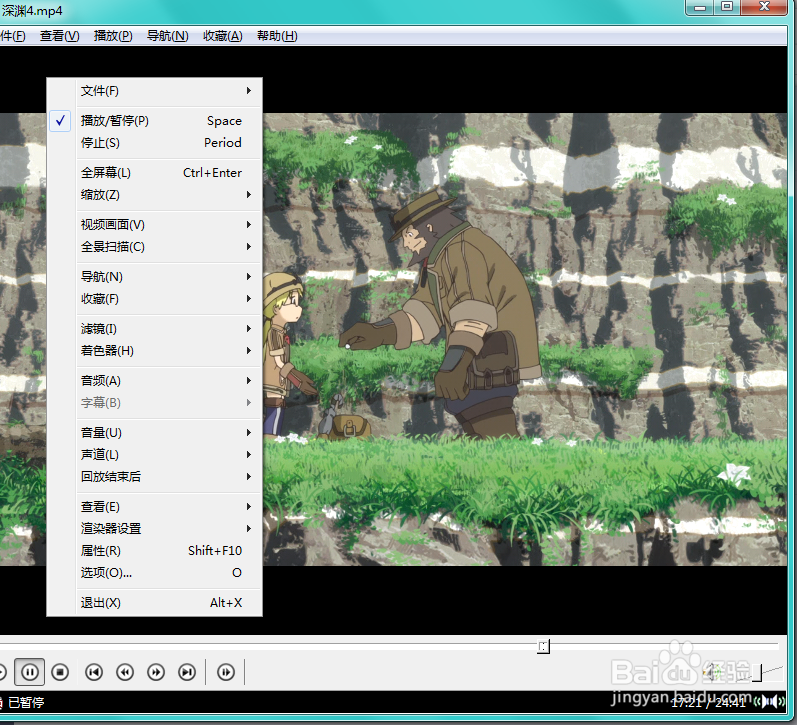Open the 着色器(H) shaders submenu
The image size is (797, 725).
tap(155, 351)
